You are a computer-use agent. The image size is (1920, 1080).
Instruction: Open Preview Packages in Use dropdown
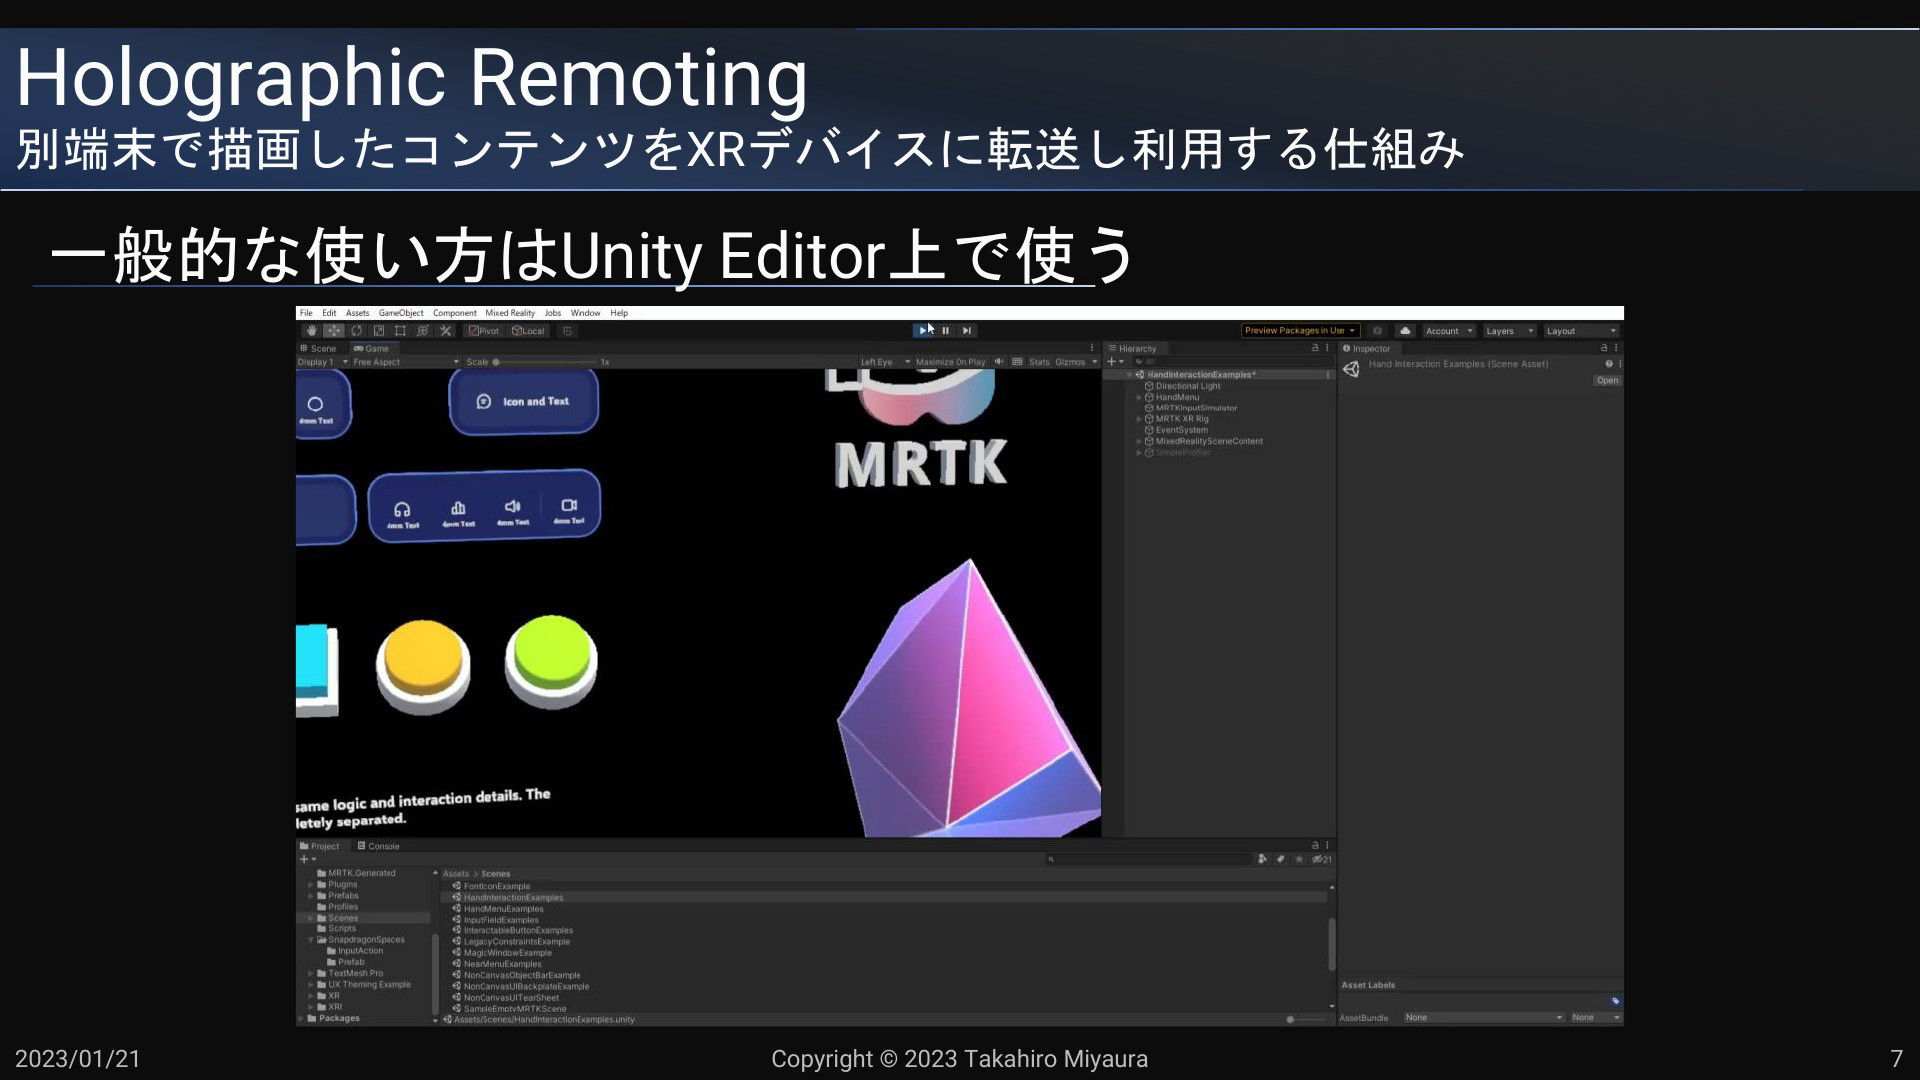1300,331
